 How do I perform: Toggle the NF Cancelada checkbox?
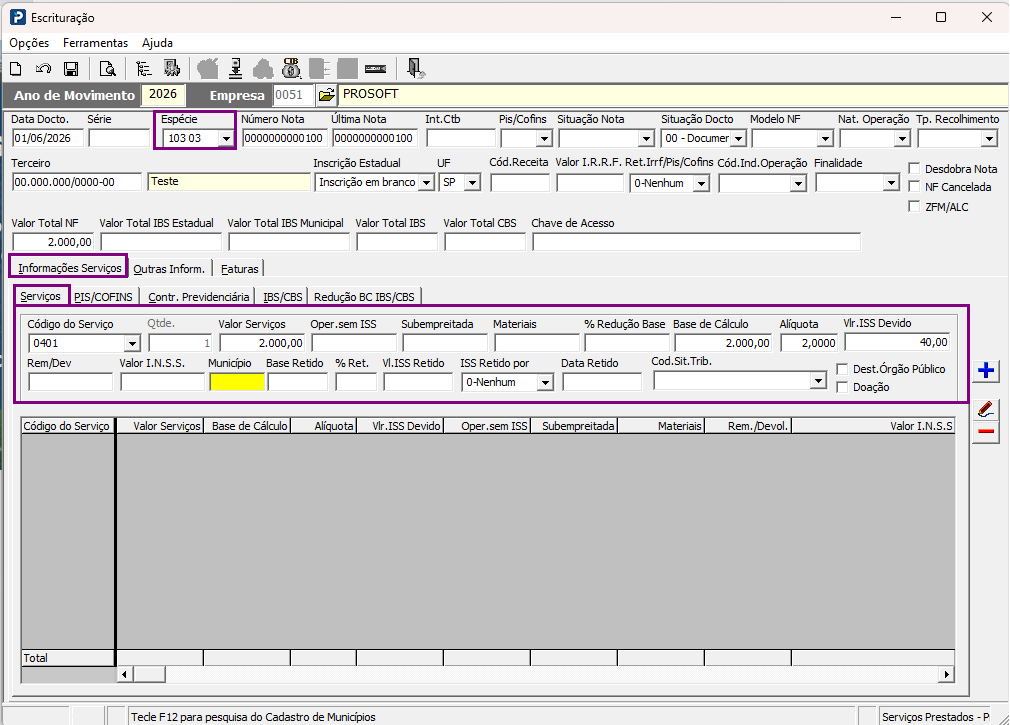click(914, 187)
